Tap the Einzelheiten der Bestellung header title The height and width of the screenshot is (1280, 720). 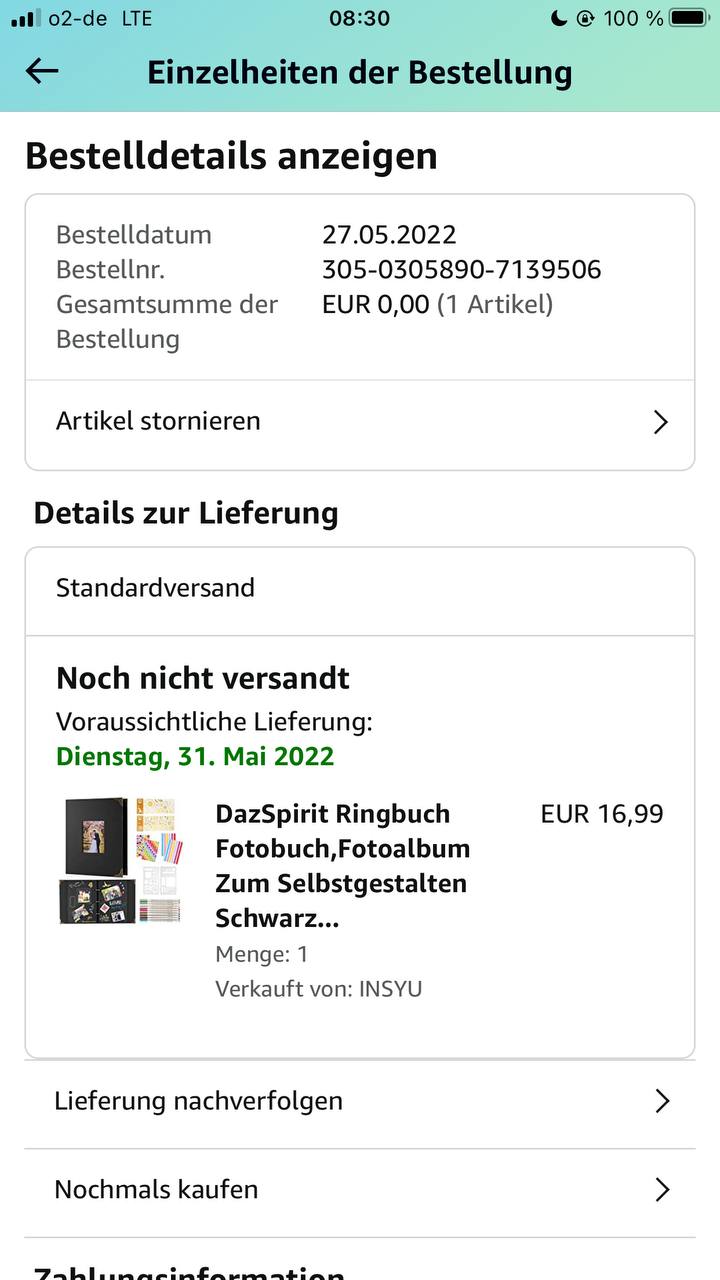pyautogui.click(x=360, y=72)
